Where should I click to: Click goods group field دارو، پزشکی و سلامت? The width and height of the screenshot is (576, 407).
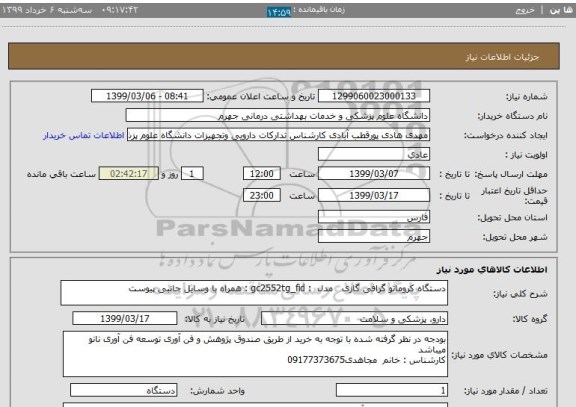pos(354,318)
